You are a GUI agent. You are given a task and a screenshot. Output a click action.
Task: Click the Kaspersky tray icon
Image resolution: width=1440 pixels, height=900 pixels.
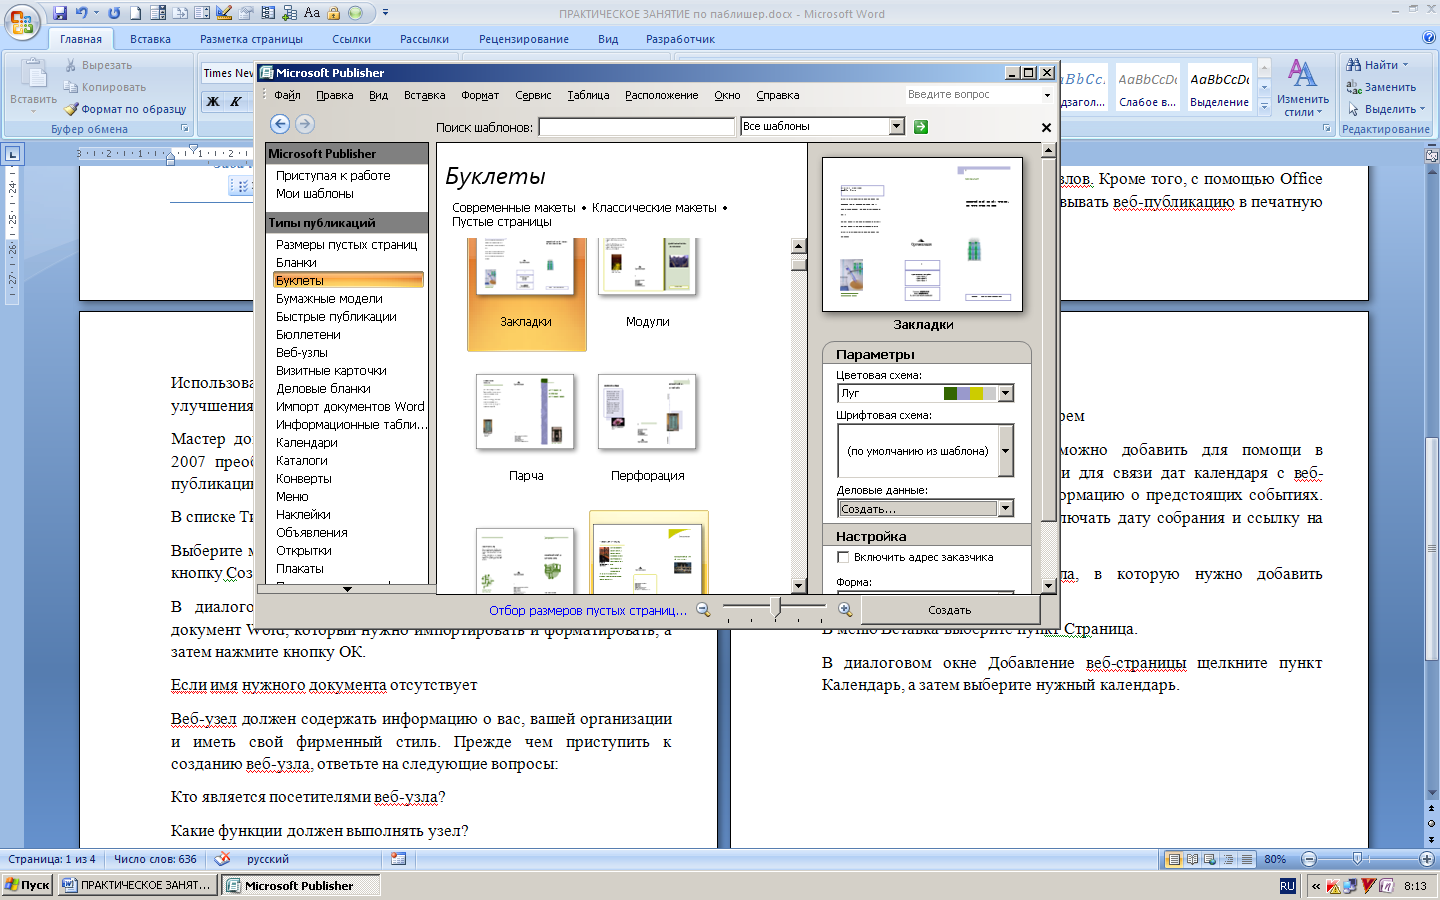pyautogui.click(x=1334, y=886)
